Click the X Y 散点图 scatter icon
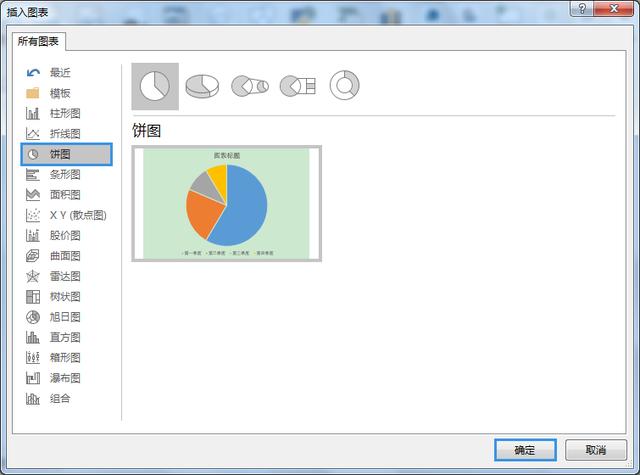This screenshot has height=475, width=640. click(33, 215)
